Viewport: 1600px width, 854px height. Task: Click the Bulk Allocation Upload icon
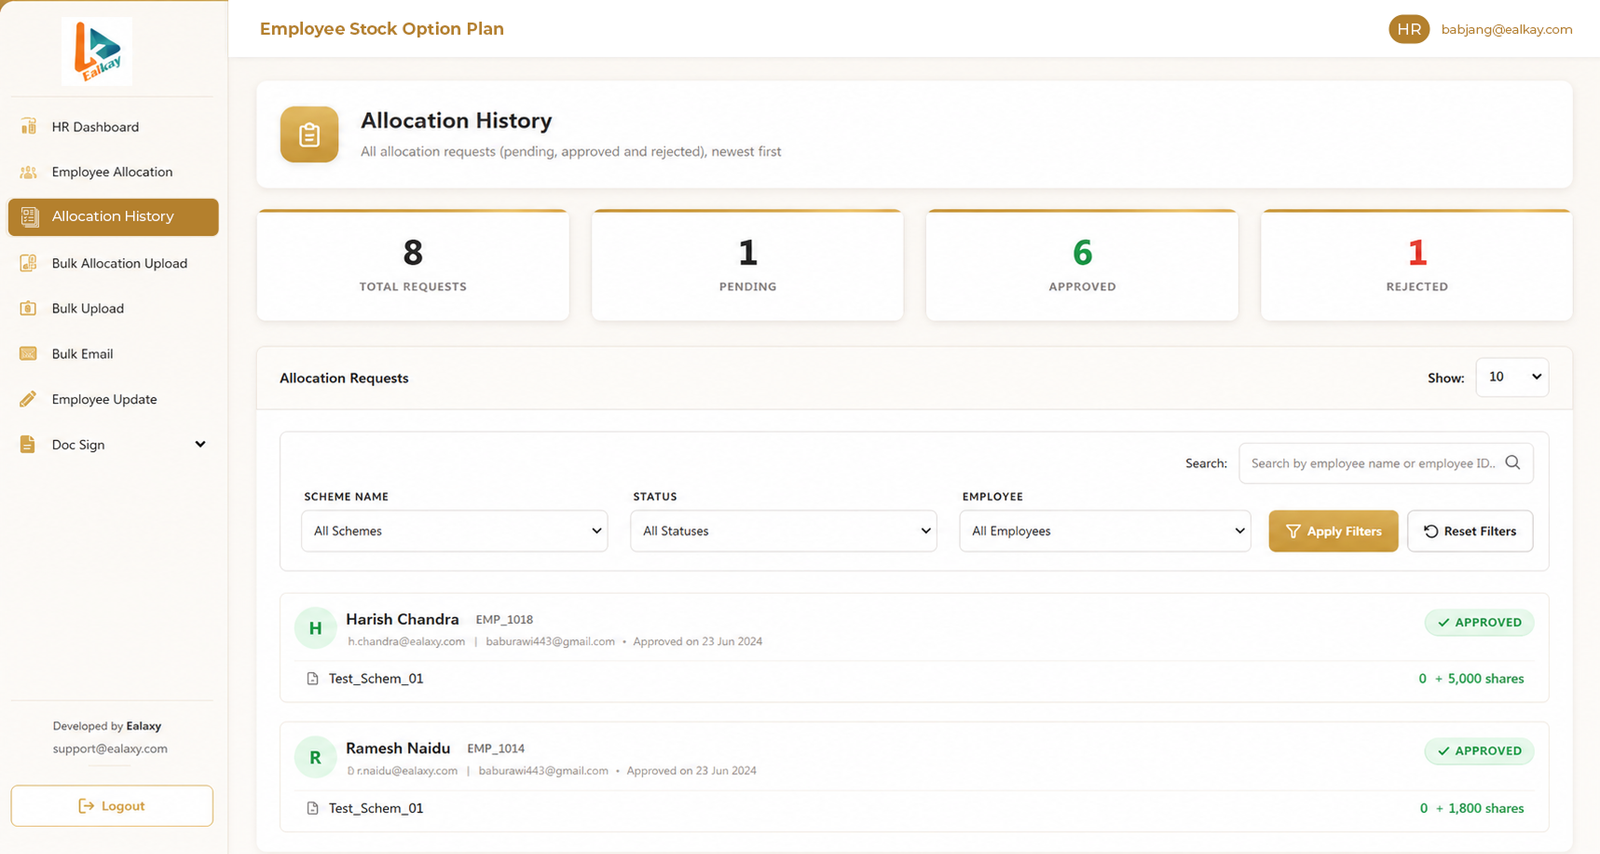pyautogui.click(x=29, y=263)
